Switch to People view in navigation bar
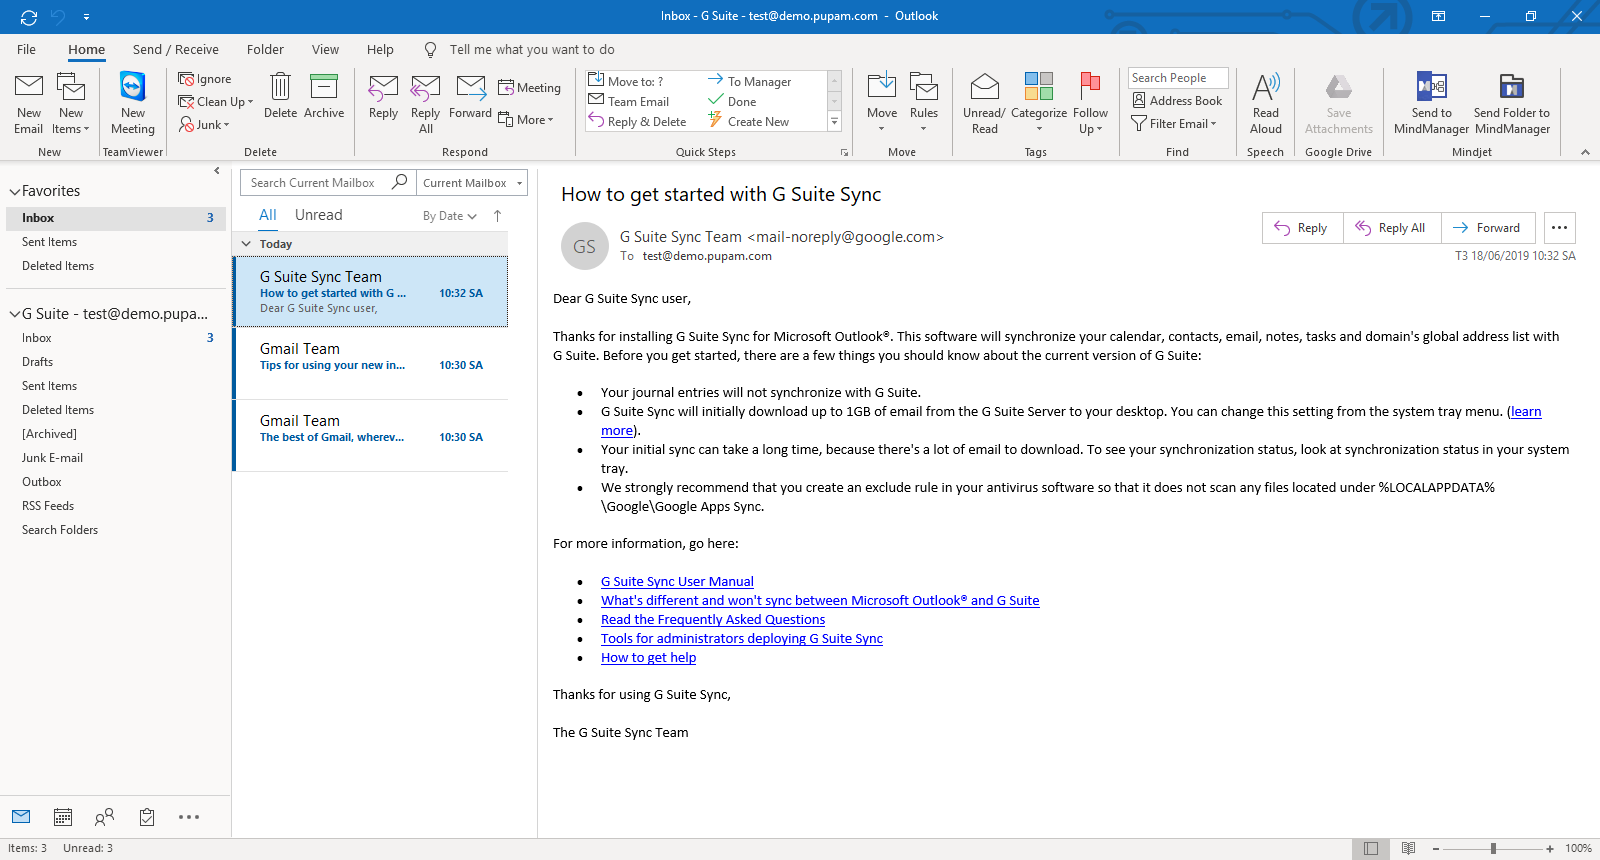The width and height of the screenshot is (1600, 860). point(104,817)
